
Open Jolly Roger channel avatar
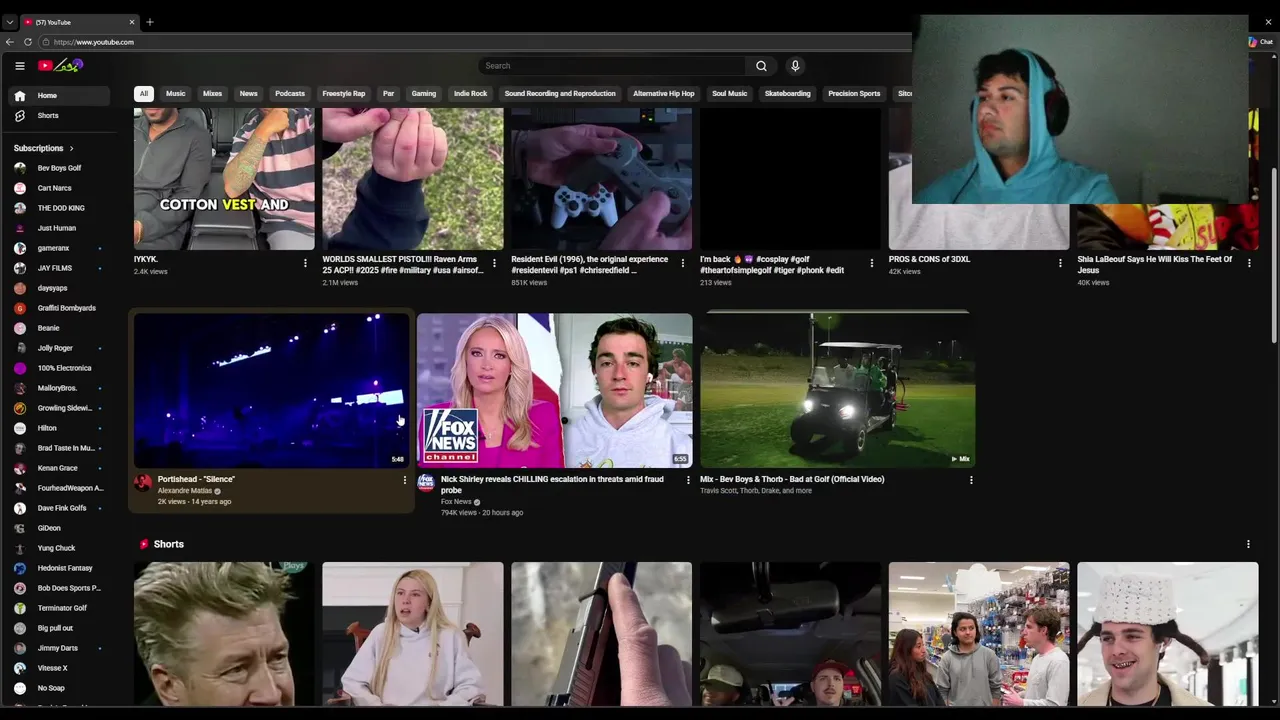(20, 348)
